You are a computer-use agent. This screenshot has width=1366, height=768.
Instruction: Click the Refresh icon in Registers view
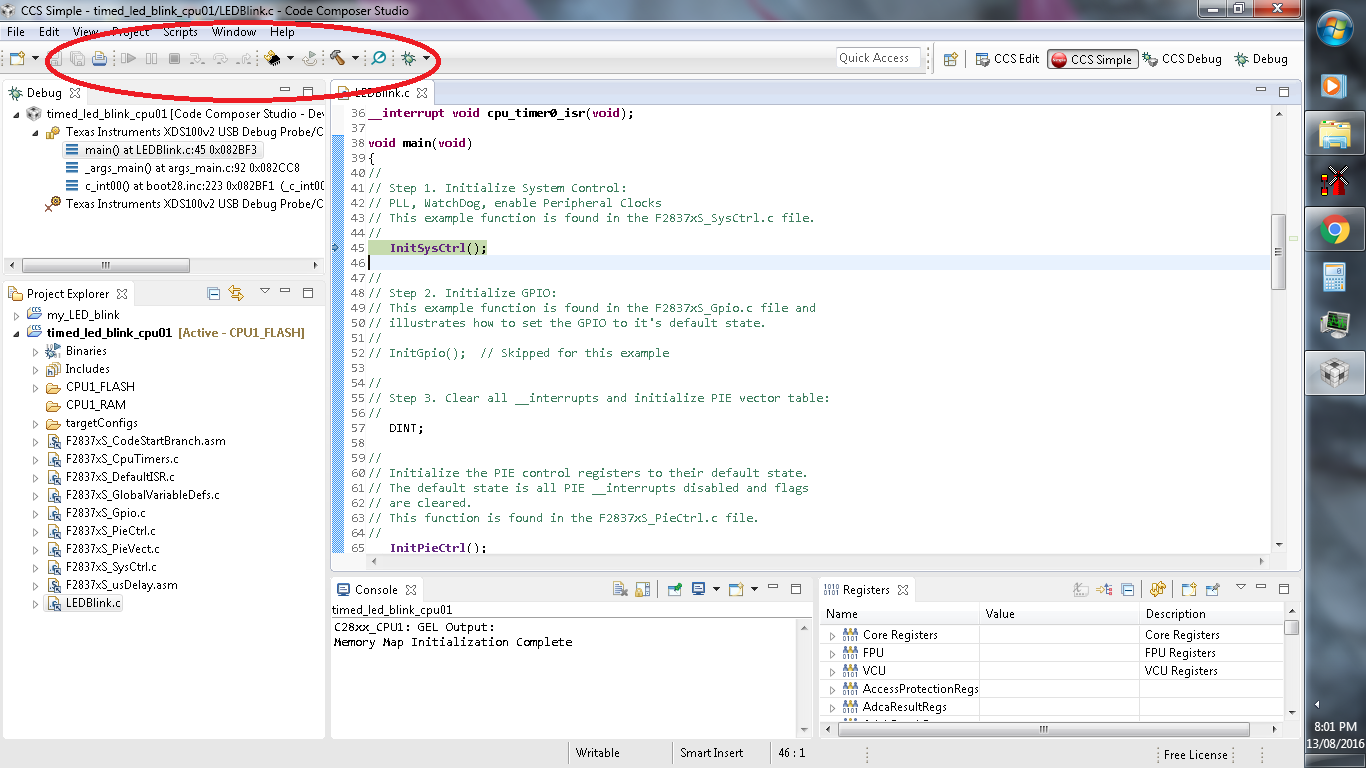click(x=1158, y=589)
